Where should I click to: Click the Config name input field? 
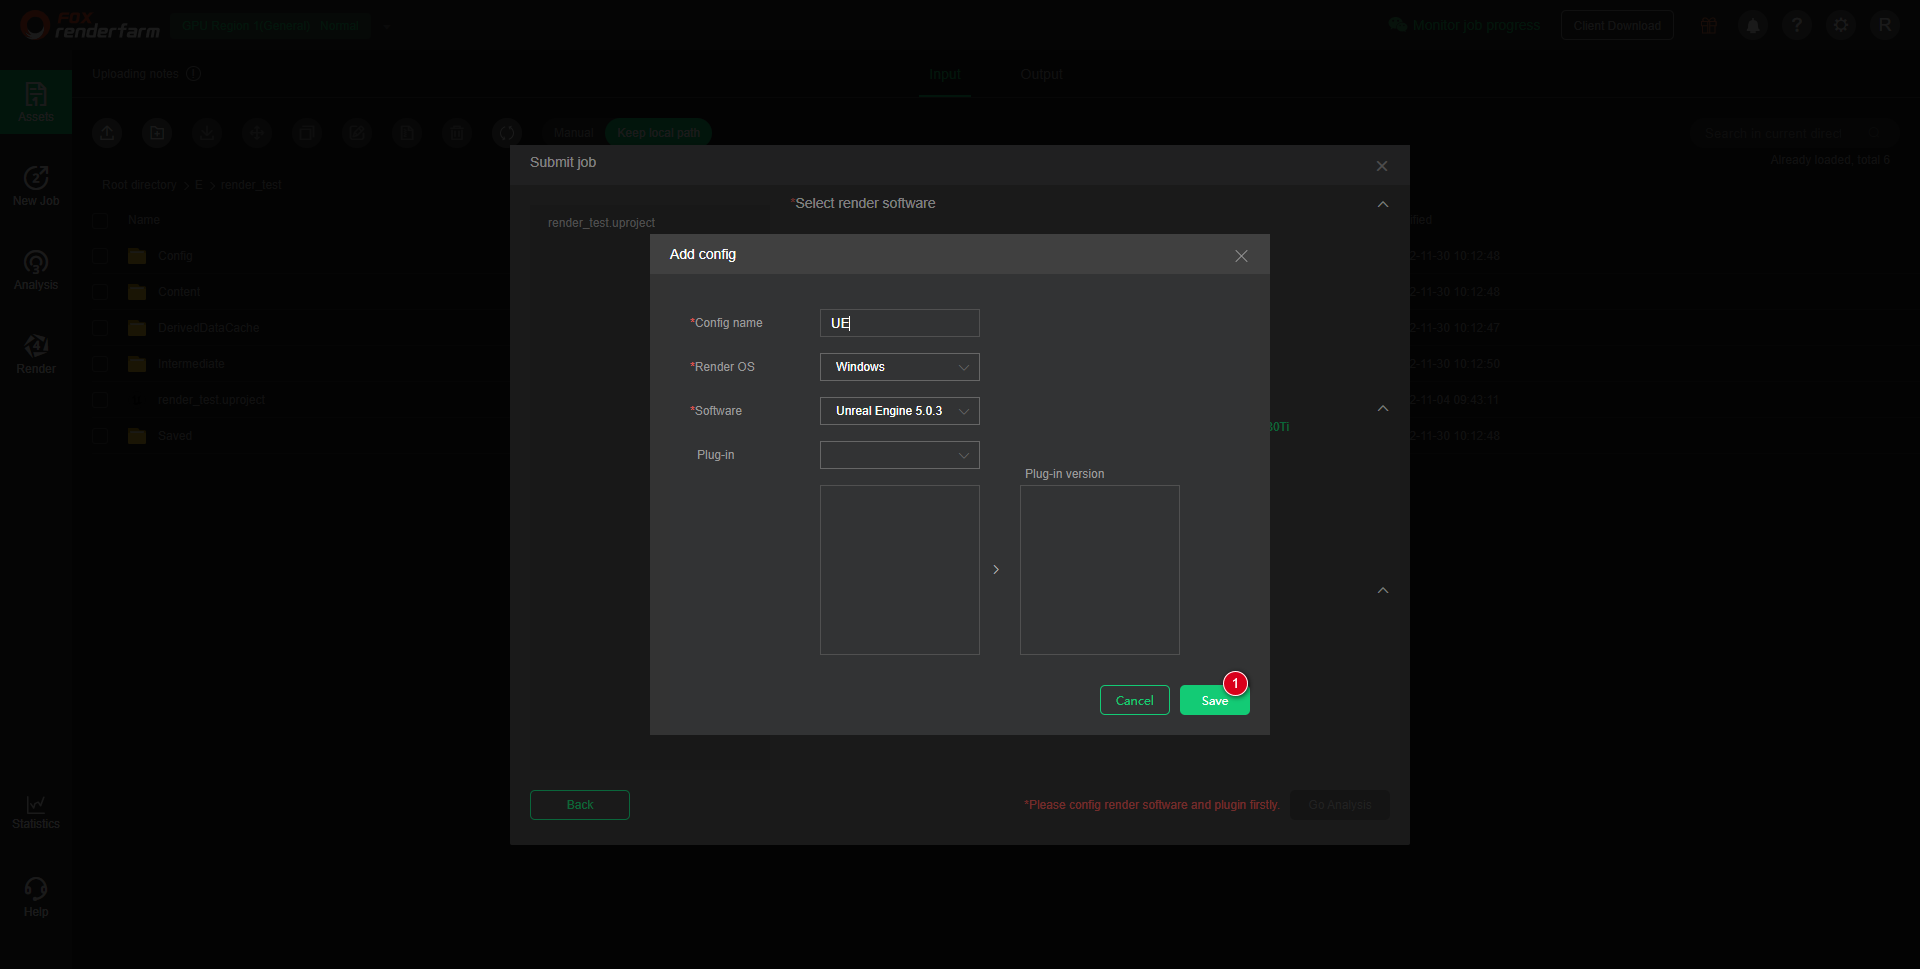click(x=900, y=323)
